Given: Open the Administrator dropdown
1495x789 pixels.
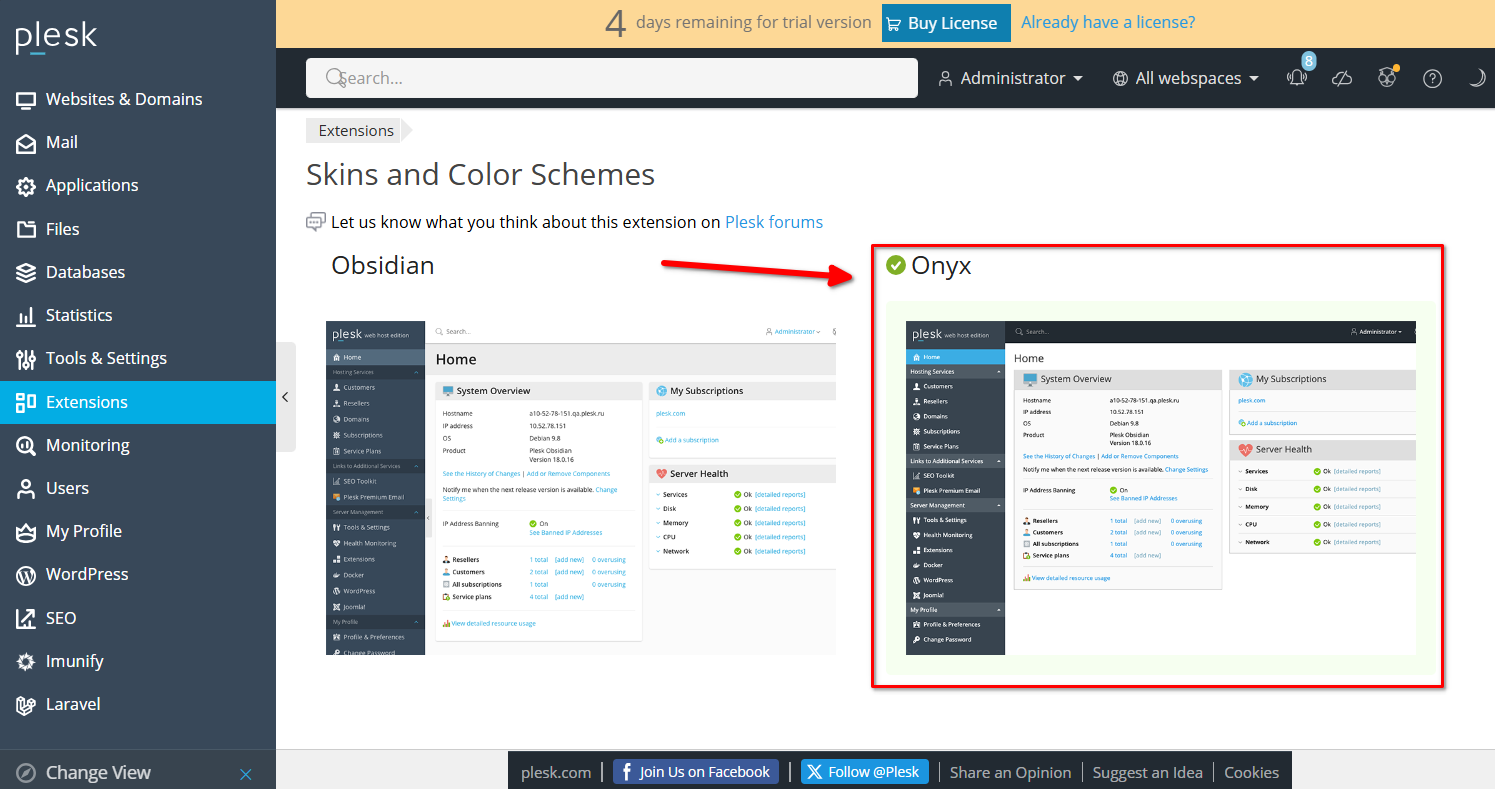Looking at the screenshot, I should pyautogui.click(x=1010, y=78).
